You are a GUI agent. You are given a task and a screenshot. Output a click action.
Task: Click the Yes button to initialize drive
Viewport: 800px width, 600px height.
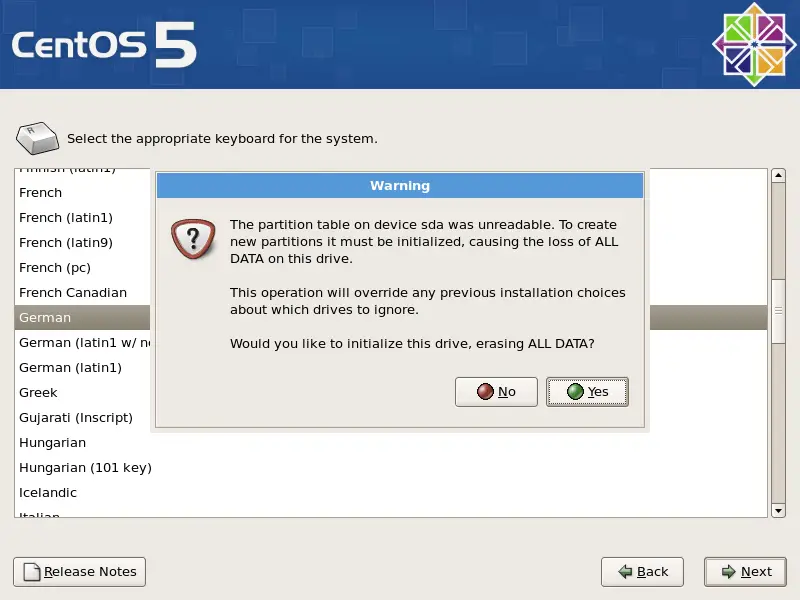coord(587,392)
